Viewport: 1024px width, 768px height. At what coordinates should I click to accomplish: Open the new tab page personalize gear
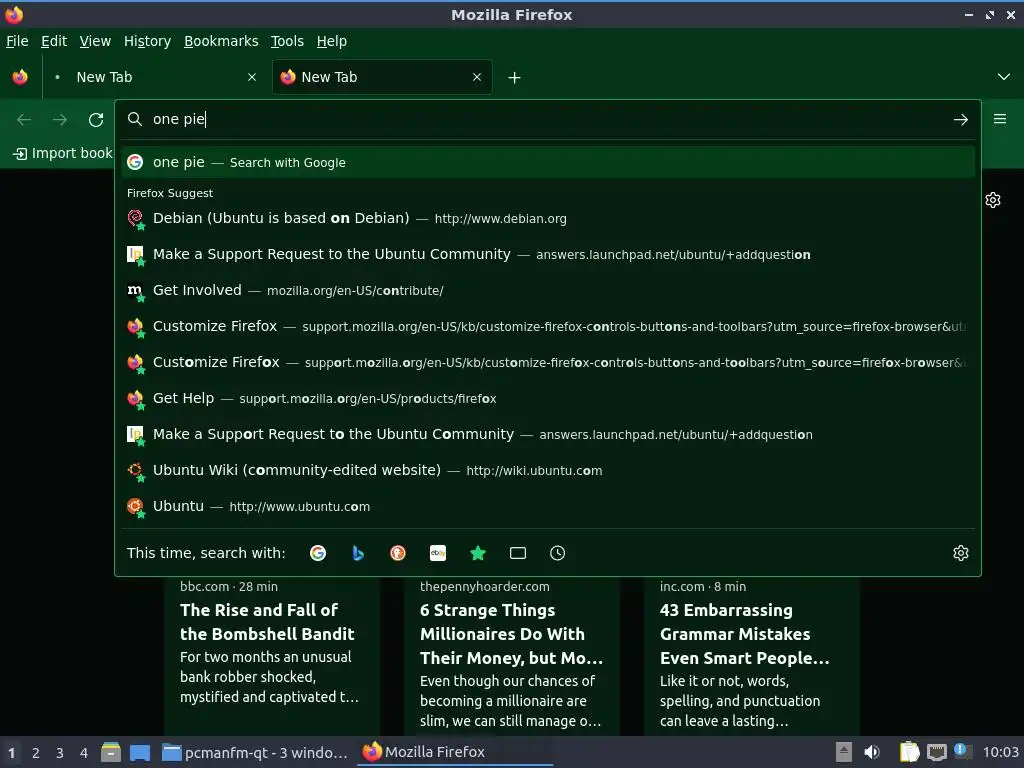[993, 200]
